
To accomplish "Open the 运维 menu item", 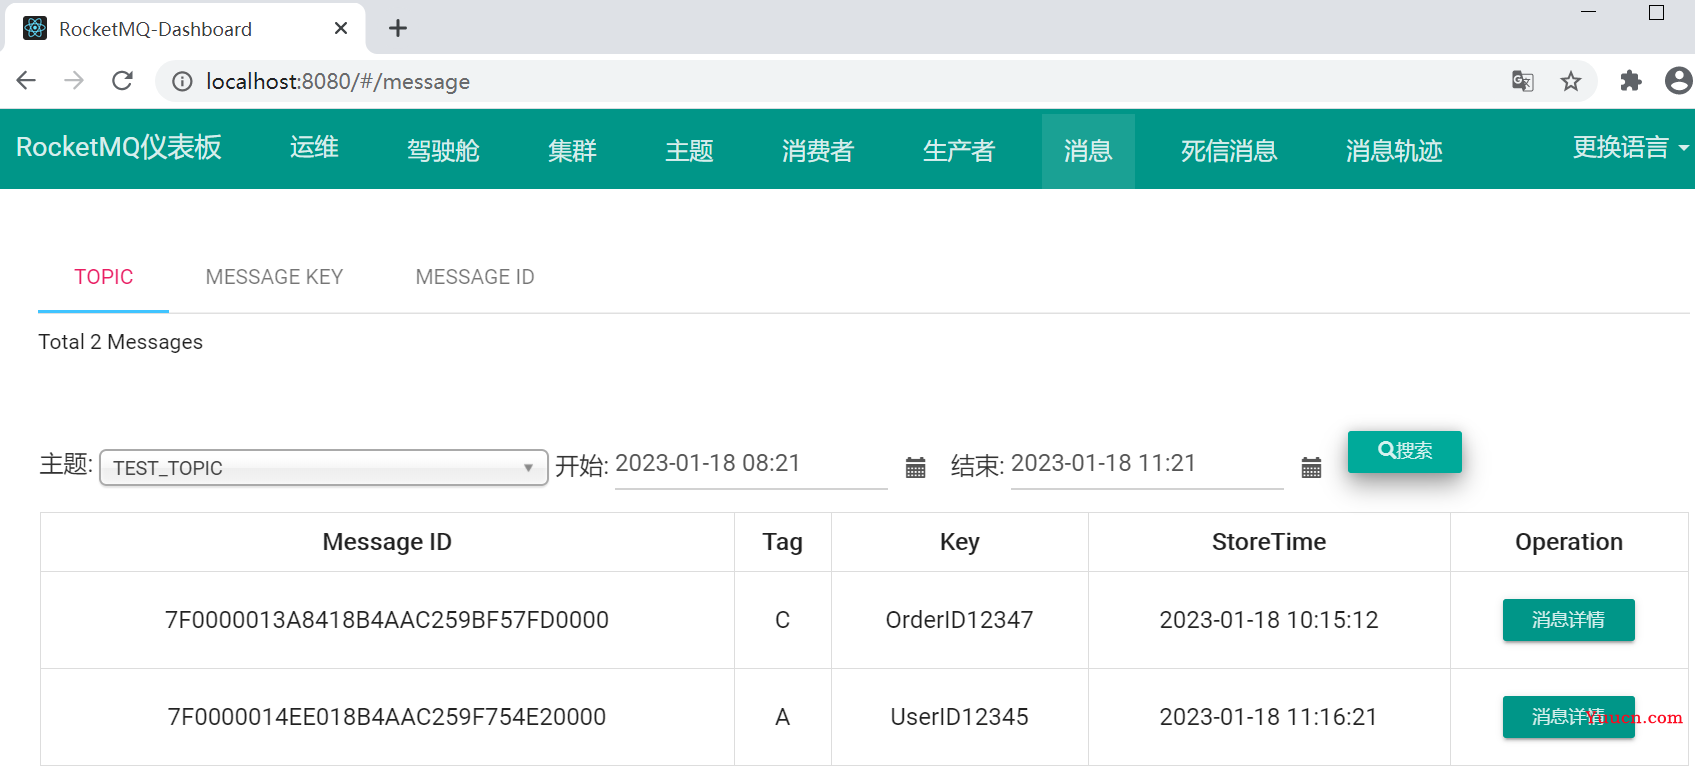I will [314, 148].
